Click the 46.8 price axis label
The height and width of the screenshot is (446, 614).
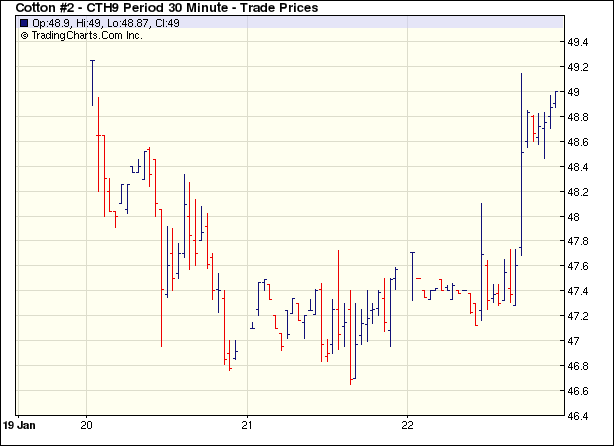[x=579, y=366]
